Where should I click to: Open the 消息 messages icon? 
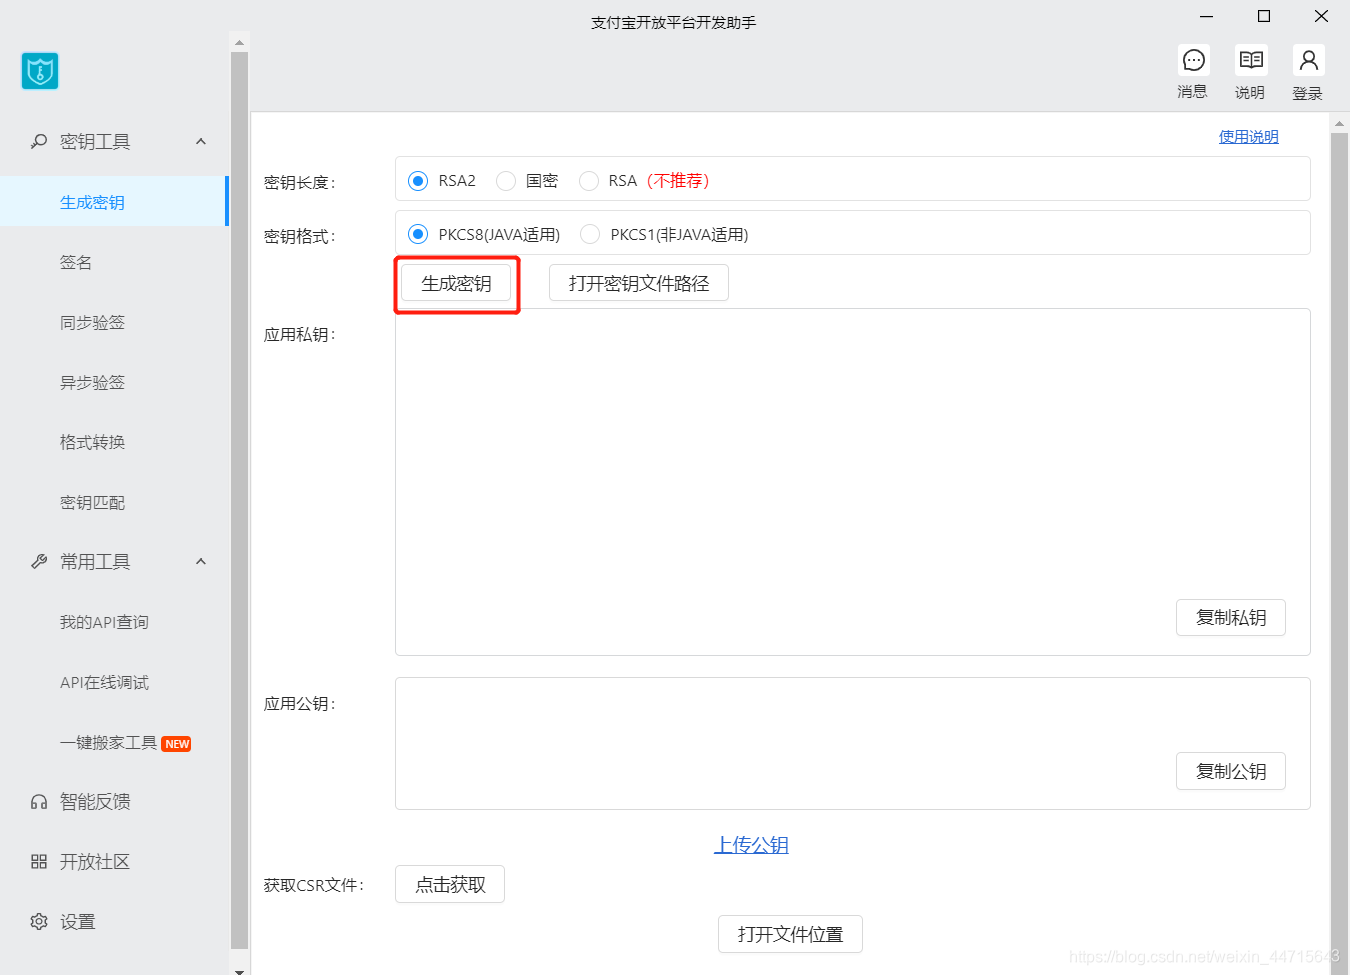click(1193, 61)
